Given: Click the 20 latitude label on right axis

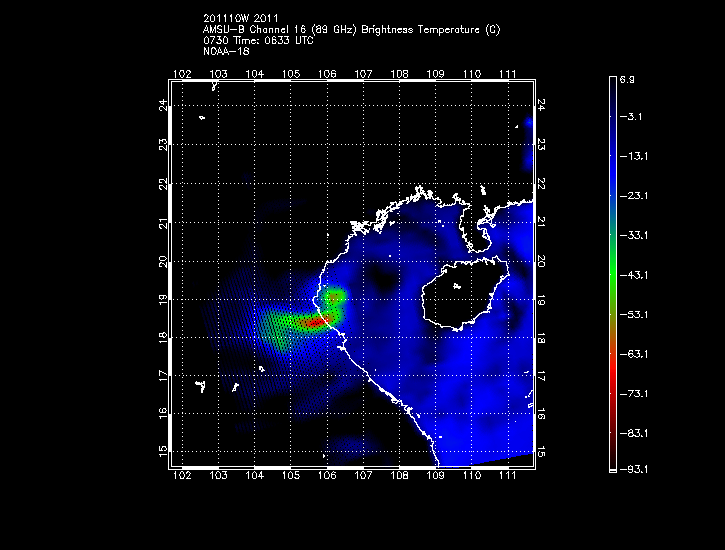Looking at the screenshot, I should (541, 260).
